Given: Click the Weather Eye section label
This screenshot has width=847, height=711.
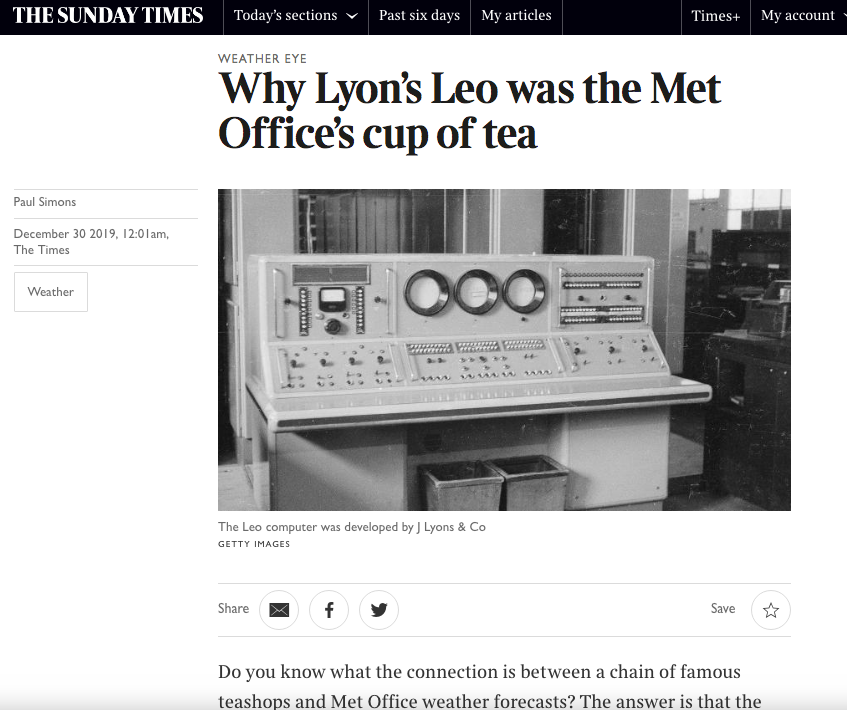Looking at the screenshot, I should (x=262, y=58).
